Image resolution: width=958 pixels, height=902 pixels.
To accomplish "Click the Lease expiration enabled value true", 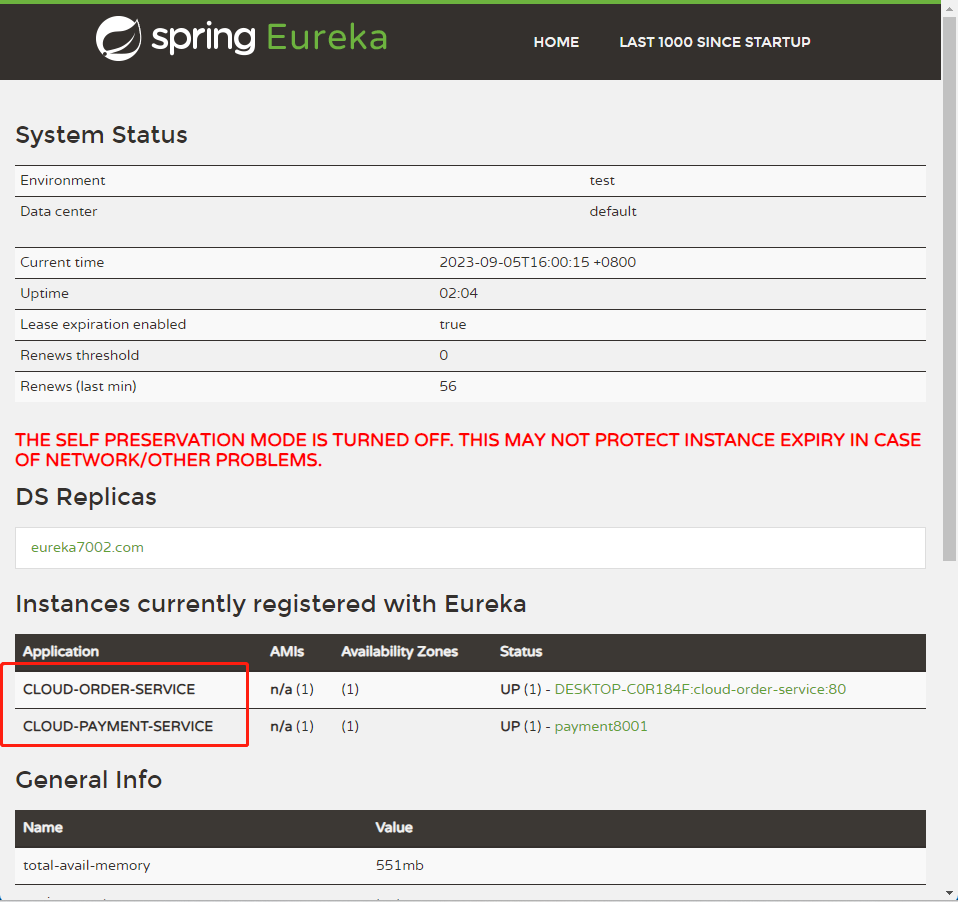I will pyautogui.click(x=453, y=324).
